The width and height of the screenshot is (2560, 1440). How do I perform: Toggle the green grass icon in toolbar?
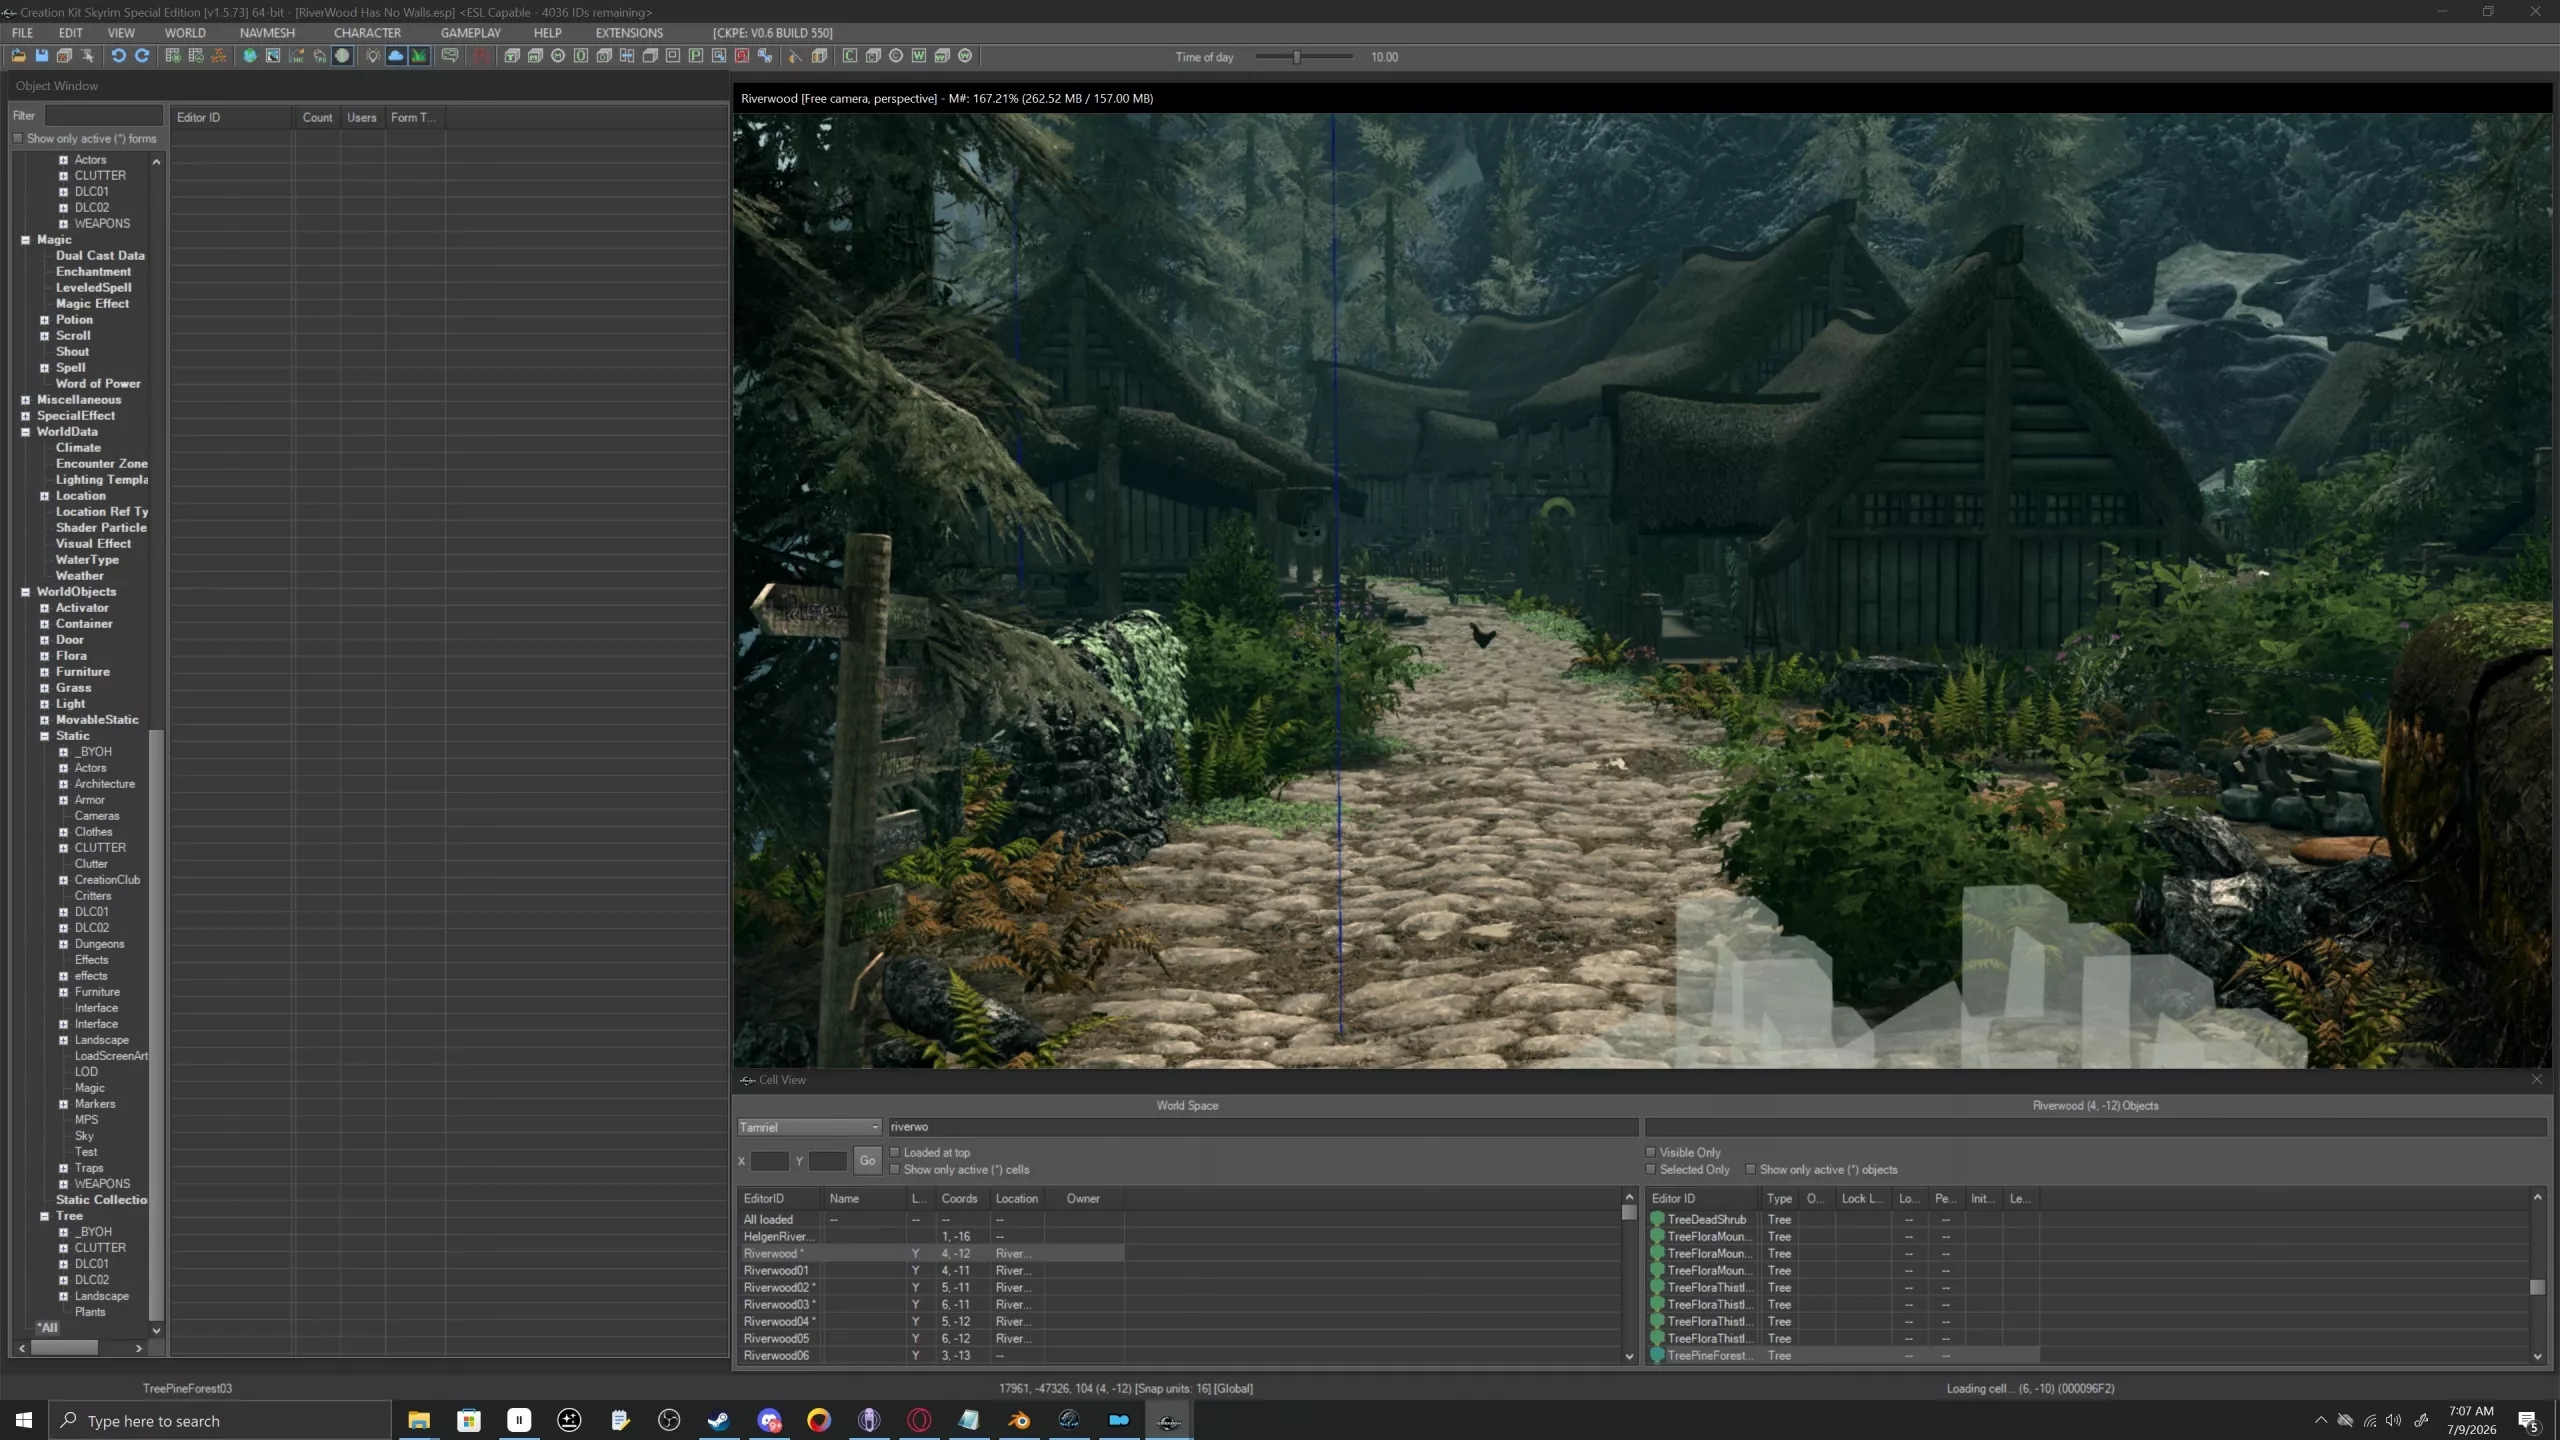pyautogui.click(x=419, y=56)
